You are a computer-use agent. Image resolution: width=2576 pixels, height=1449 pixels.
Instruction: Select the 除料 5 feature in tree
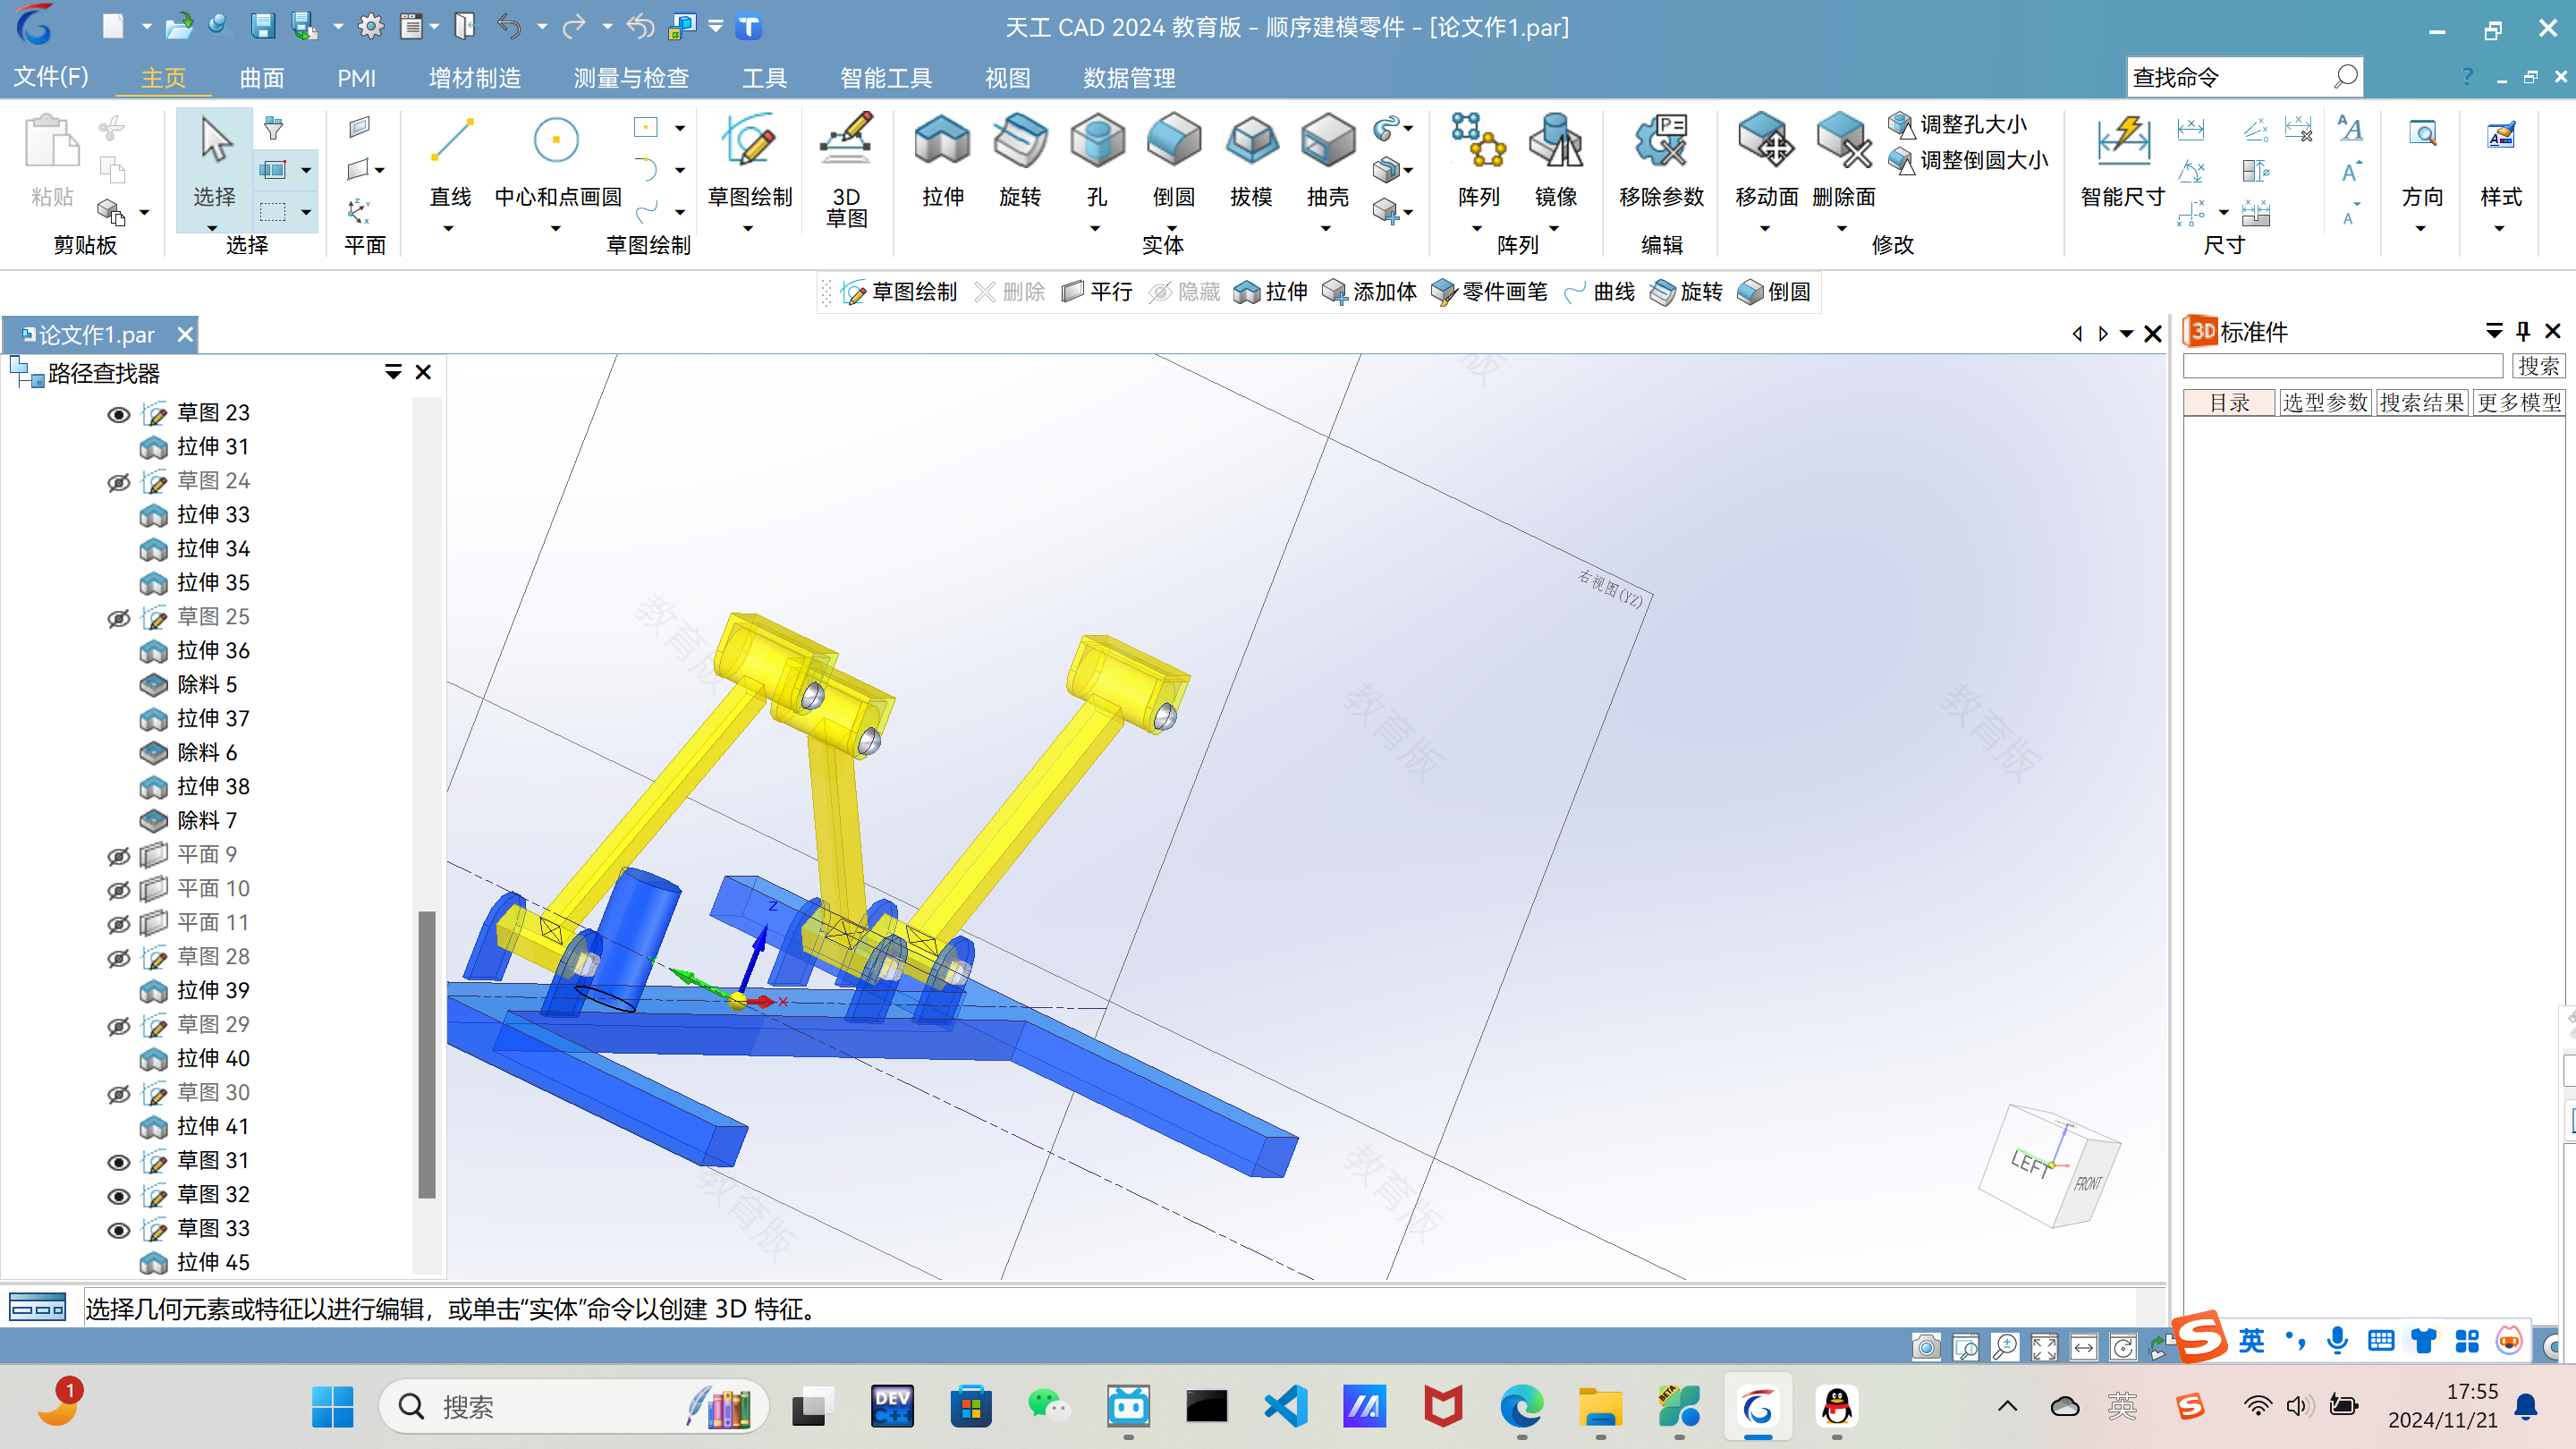coord(207,685)
